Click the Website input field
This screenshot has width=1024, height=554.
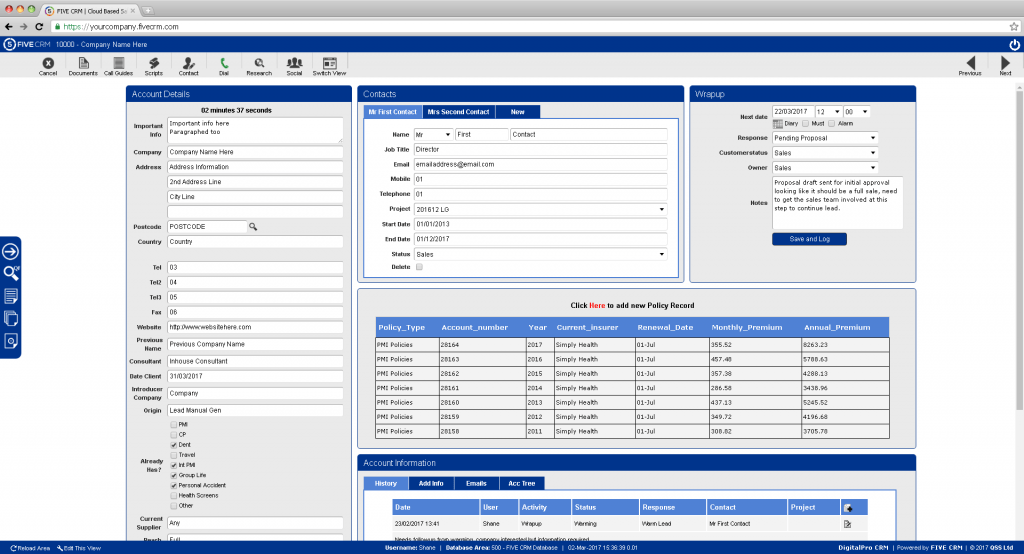255,327
